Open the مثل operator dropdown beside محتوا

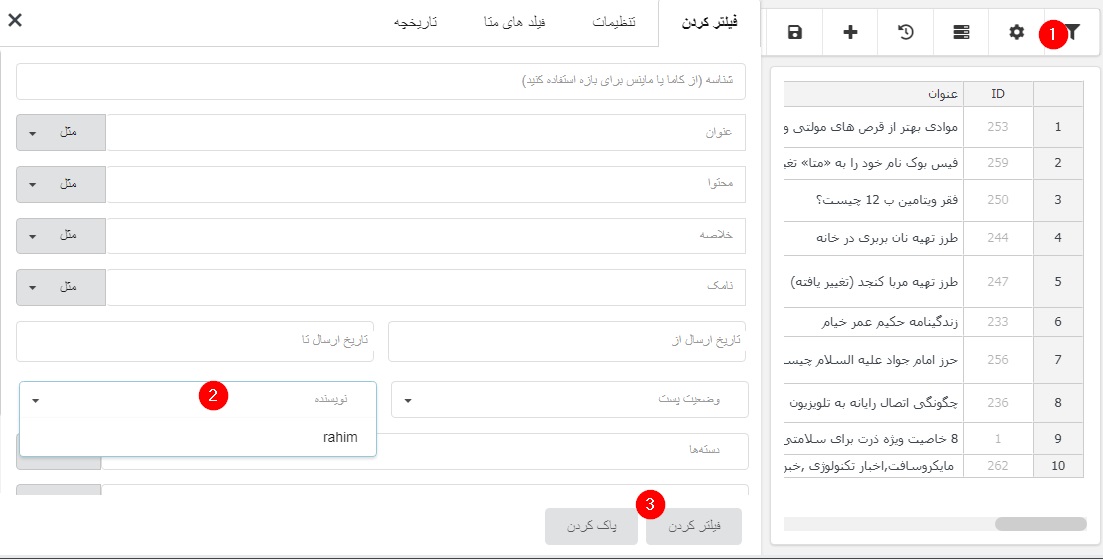[61, 184]
